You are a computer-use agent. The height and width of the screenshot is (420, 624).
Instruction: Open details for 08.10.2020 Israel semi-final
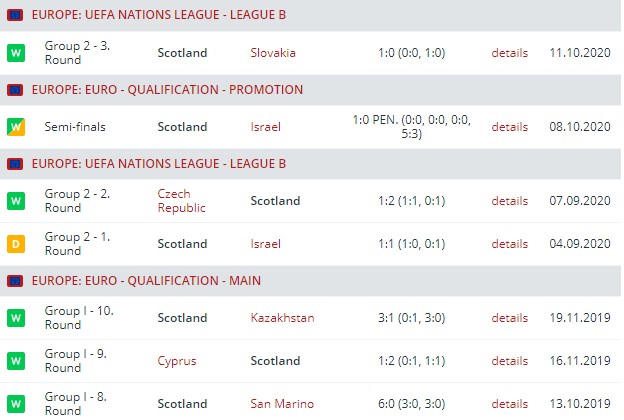tap(509, 127)
